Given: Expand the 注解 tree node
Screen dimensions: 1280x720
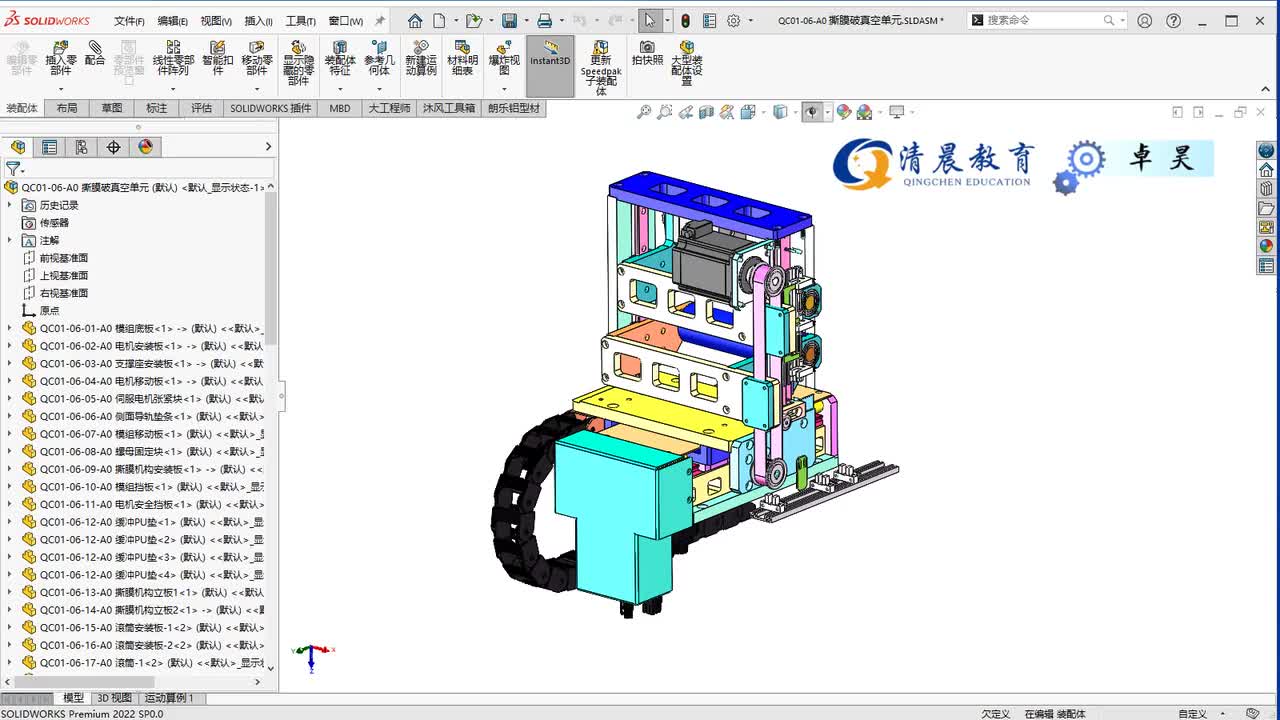Looking at the screenshot, I should [x=10, y=240].
